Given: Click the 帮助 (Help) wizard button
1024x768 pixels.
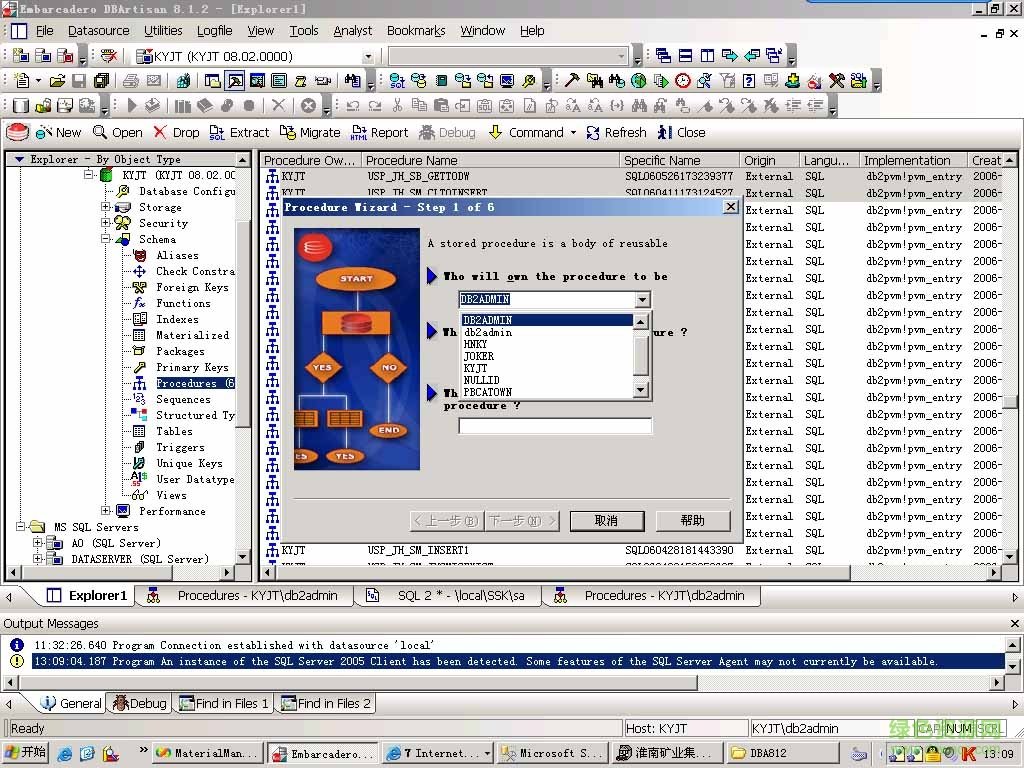Looking at the screenshot, I should click(x=692, y=520).
